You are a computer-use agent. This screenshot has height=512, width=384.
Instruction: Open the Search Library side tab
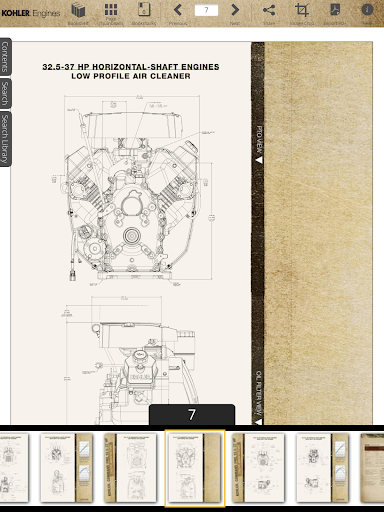[x=5, y=139]
